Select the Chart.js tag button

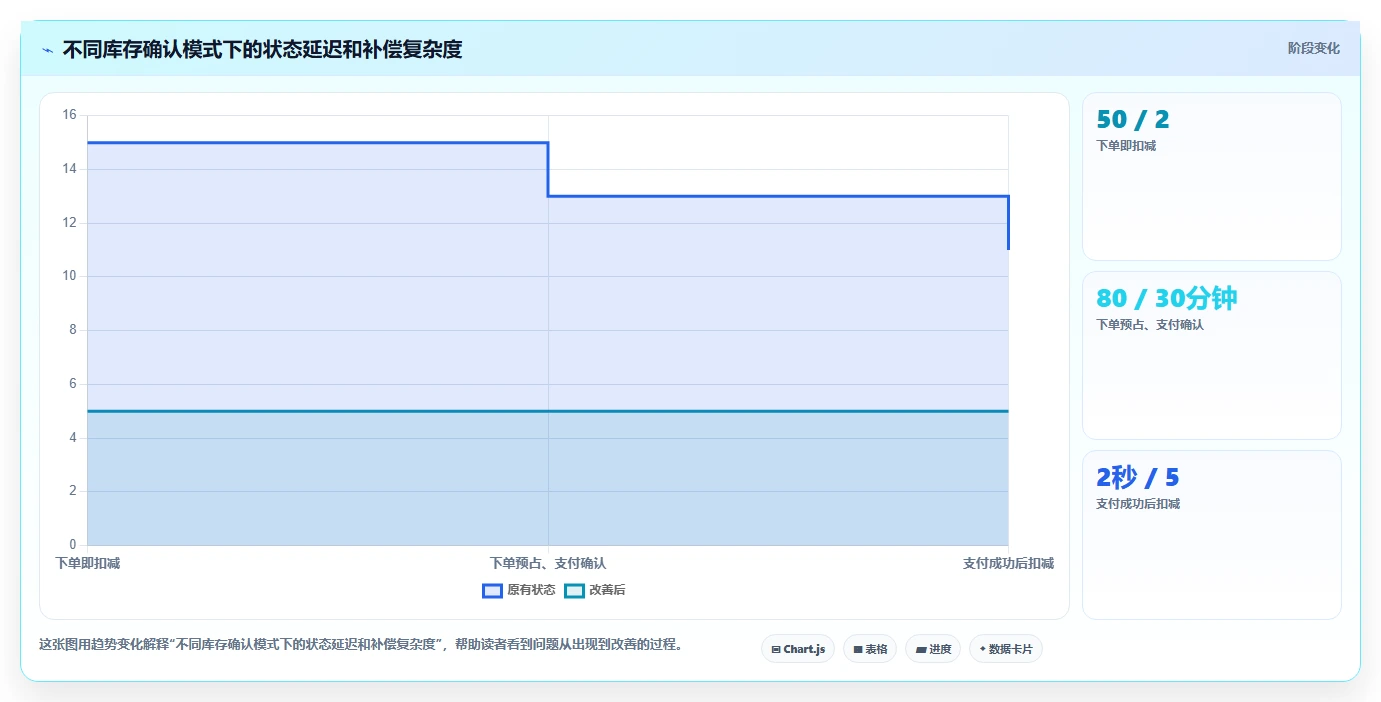(x=798, y=649)
